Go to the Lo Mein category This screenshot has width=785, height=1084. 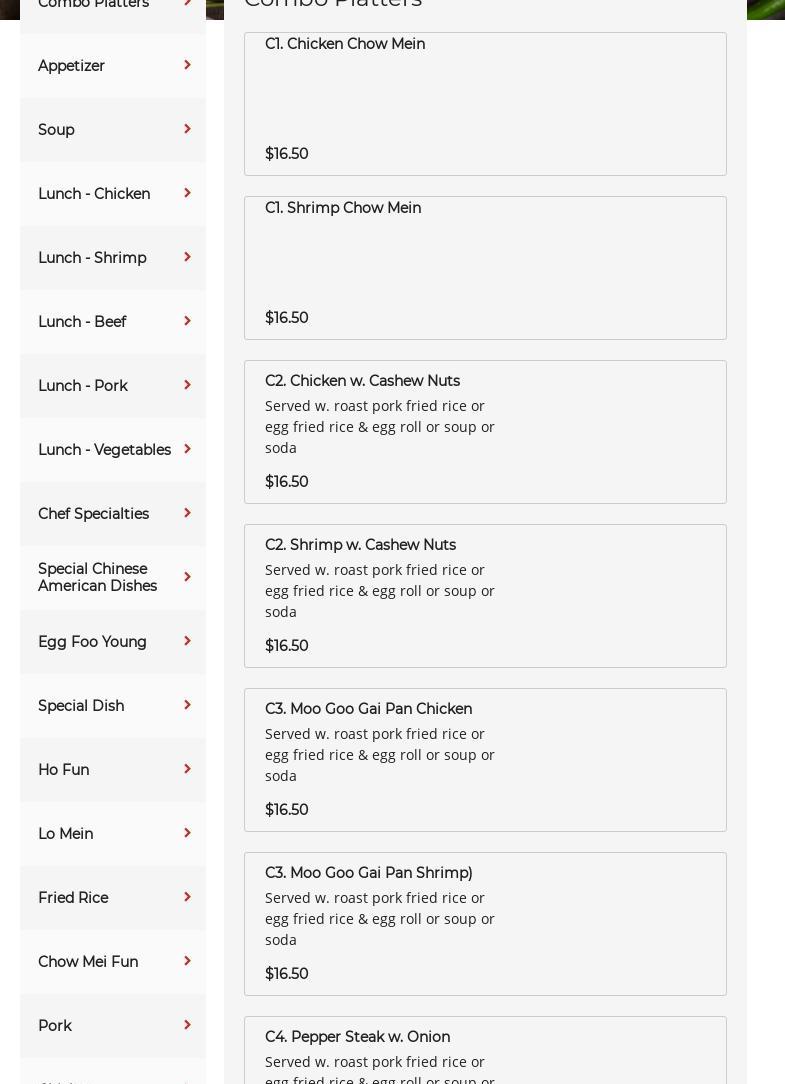[66, 834]
